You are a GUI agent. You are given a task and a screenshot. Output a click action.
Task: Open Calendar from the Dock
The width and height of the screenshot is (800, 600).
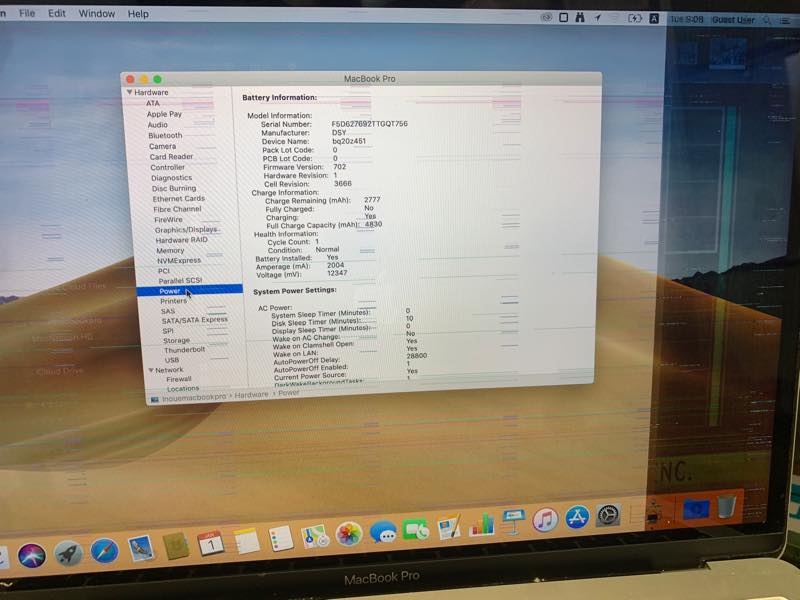click(x=211, y=543)
